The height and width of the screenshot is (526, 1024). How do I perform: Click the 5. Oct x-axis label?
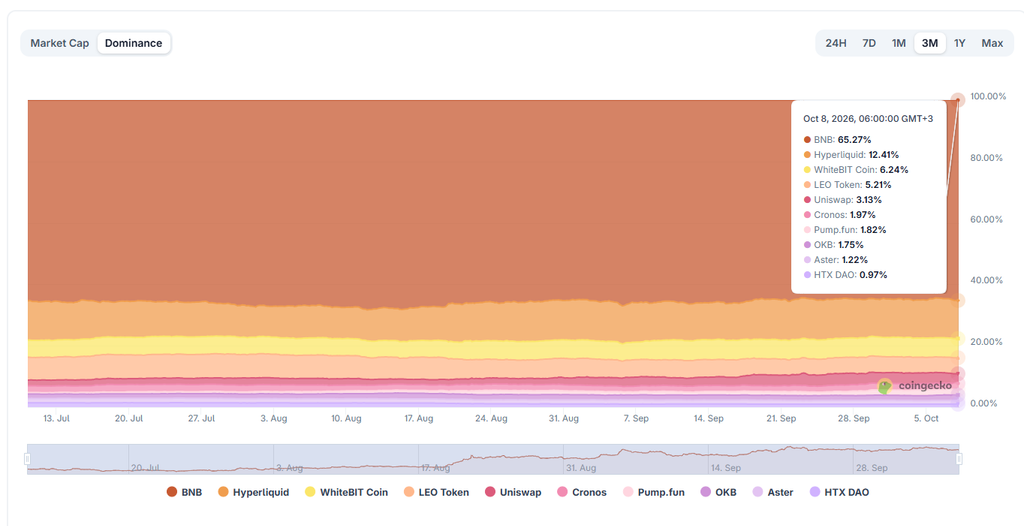926,419
